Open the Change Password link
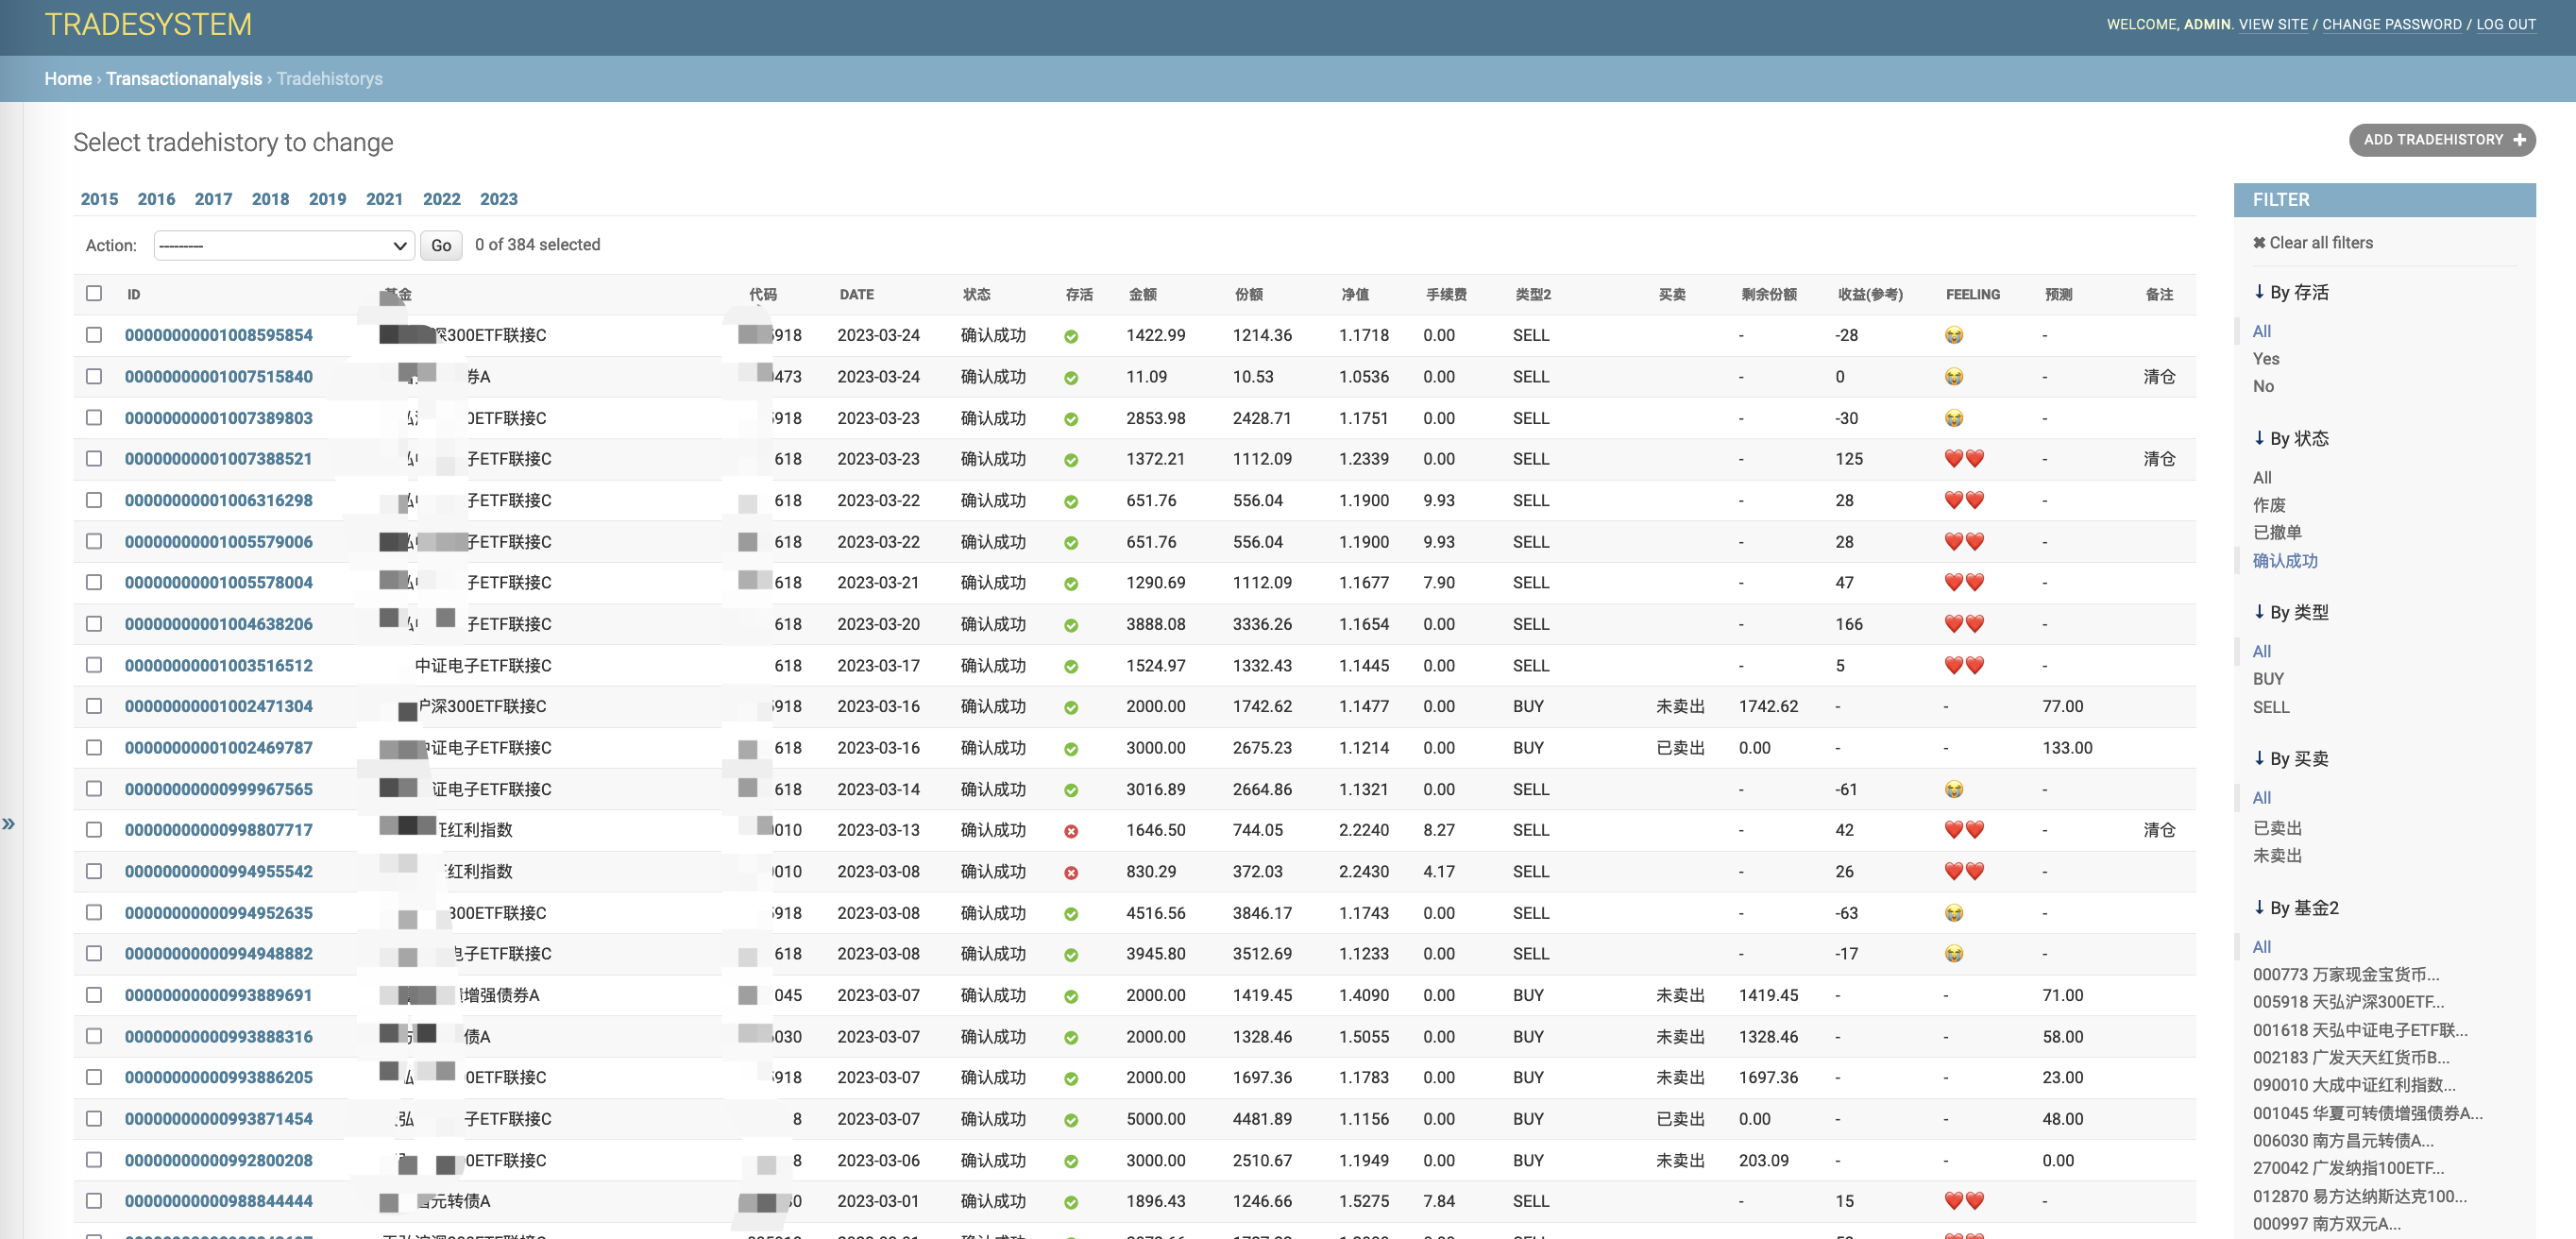 click(x=2391, y=24)
